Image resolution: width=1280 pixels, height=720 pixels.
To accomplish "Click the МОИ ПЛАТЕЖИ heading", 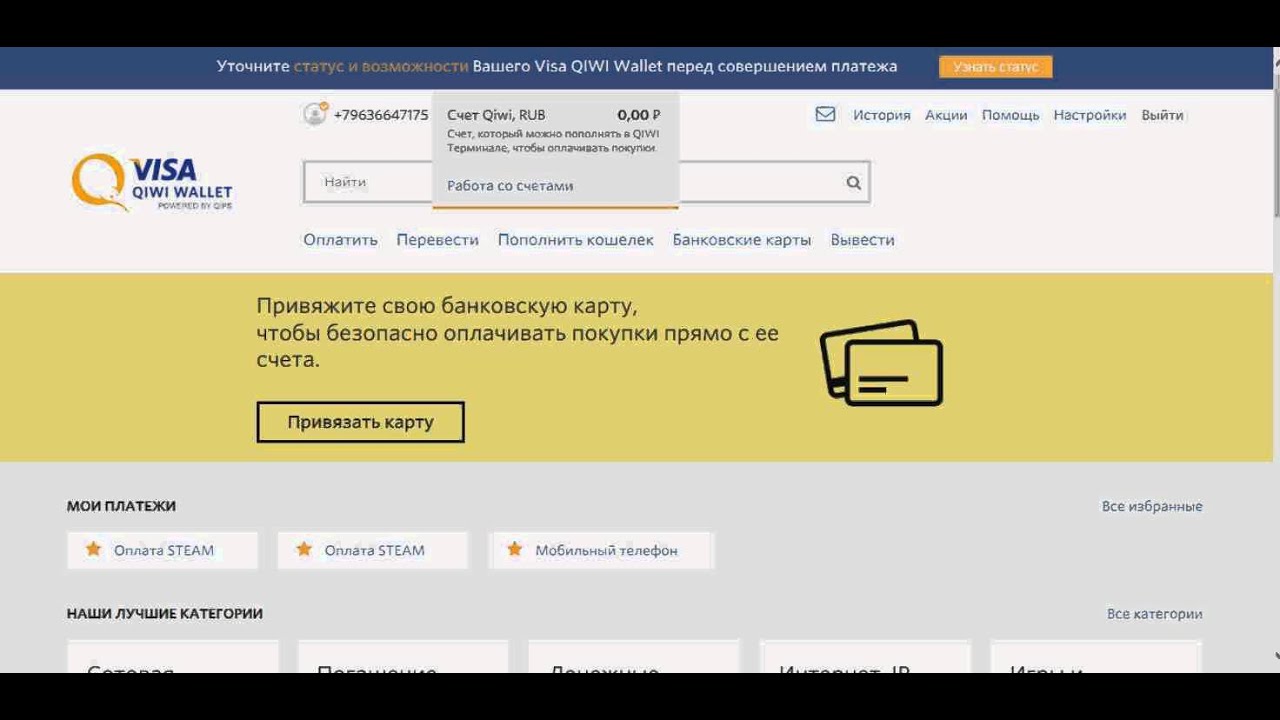I will pos(121,506).
